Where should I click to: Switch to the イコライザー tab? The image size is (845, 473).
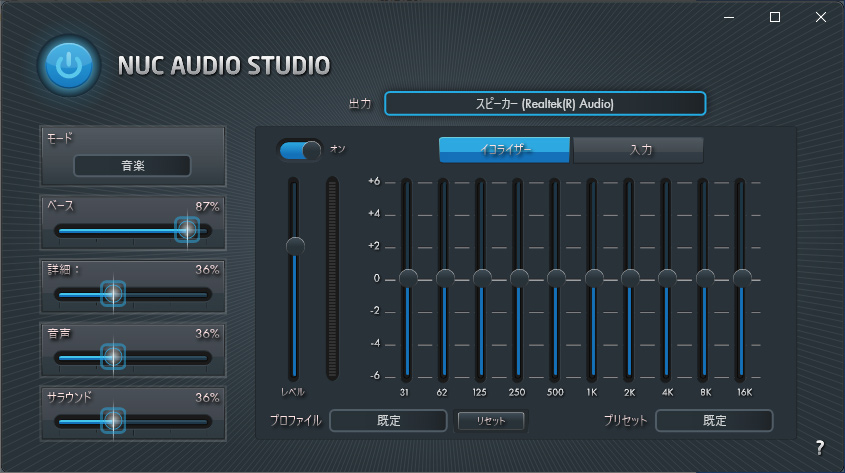pyautogui.click(x=504, y=149)
